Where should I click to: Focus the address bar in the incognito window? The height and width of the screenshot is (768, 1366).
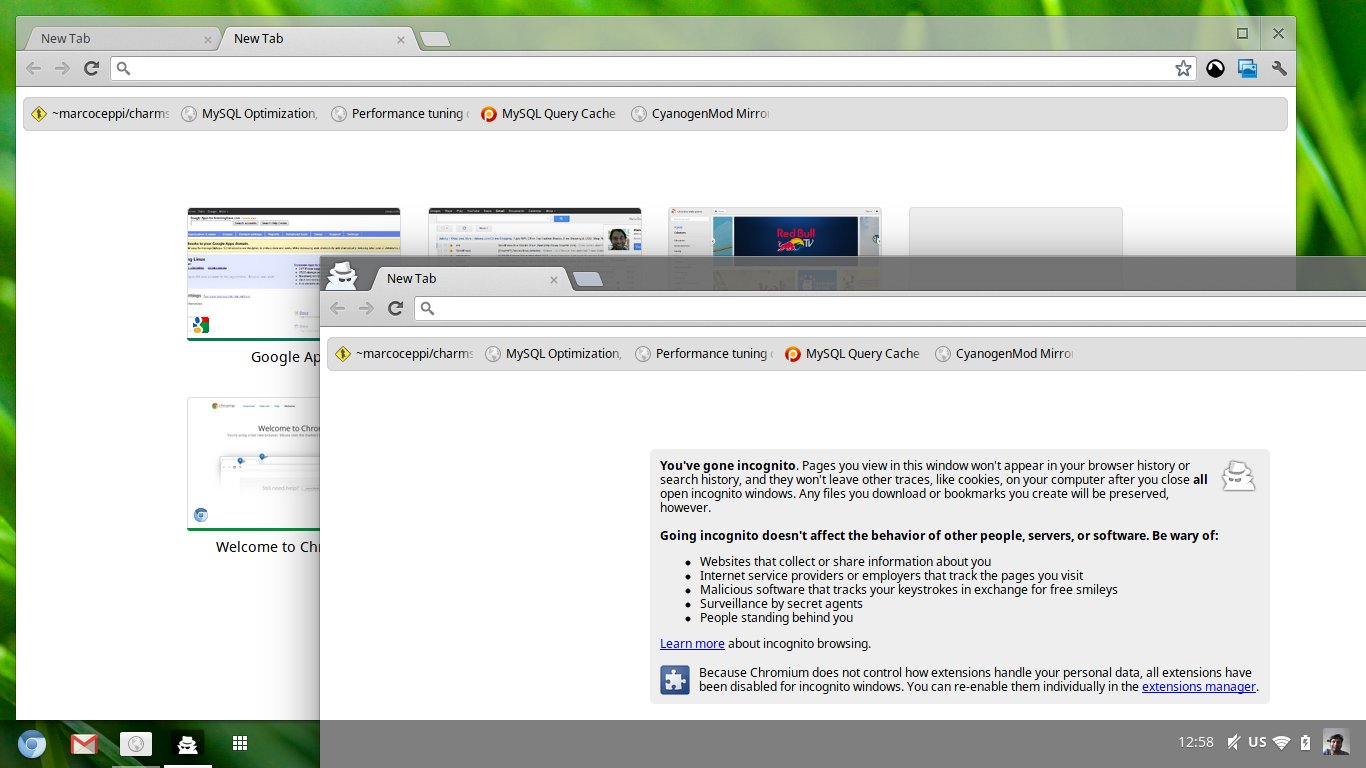point(890,308)
